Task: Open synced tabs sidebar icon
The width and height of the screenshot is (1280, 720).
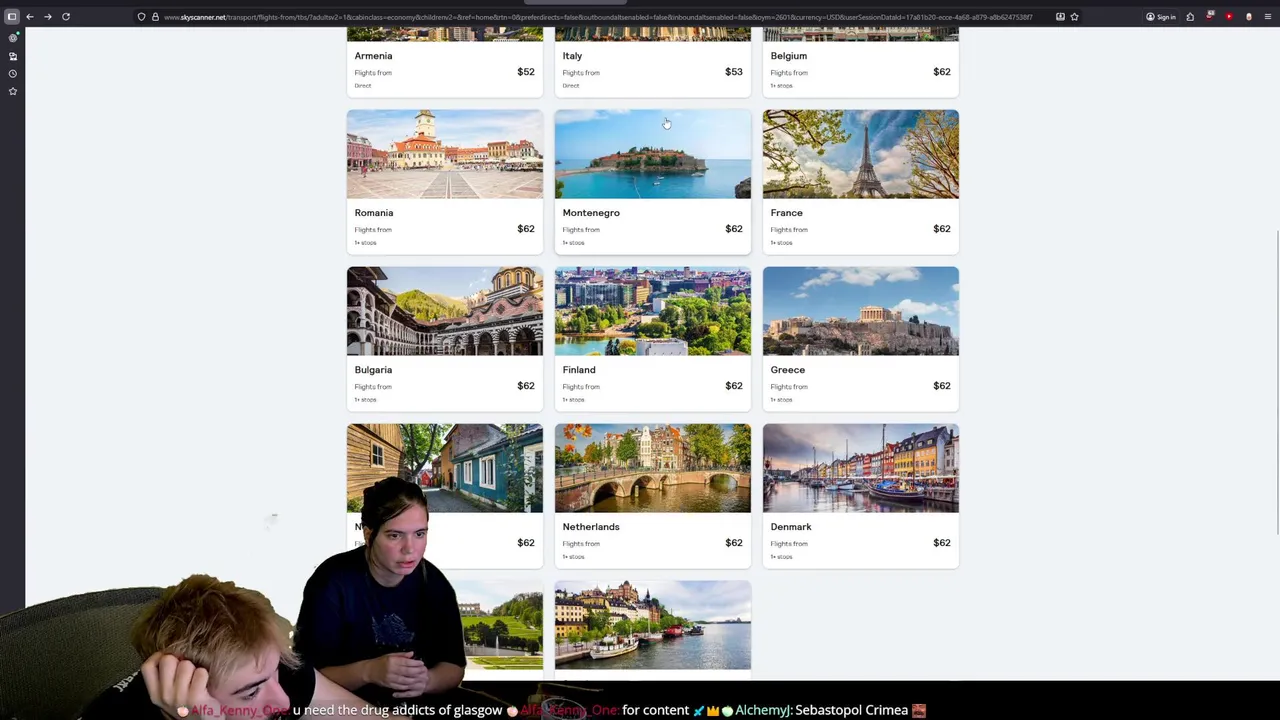Action: tap(13, 56)
